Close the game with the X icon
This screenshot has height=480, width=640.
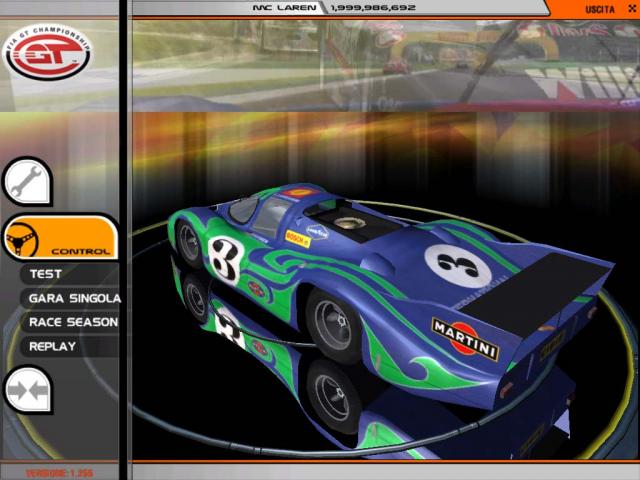pos(632,9)
